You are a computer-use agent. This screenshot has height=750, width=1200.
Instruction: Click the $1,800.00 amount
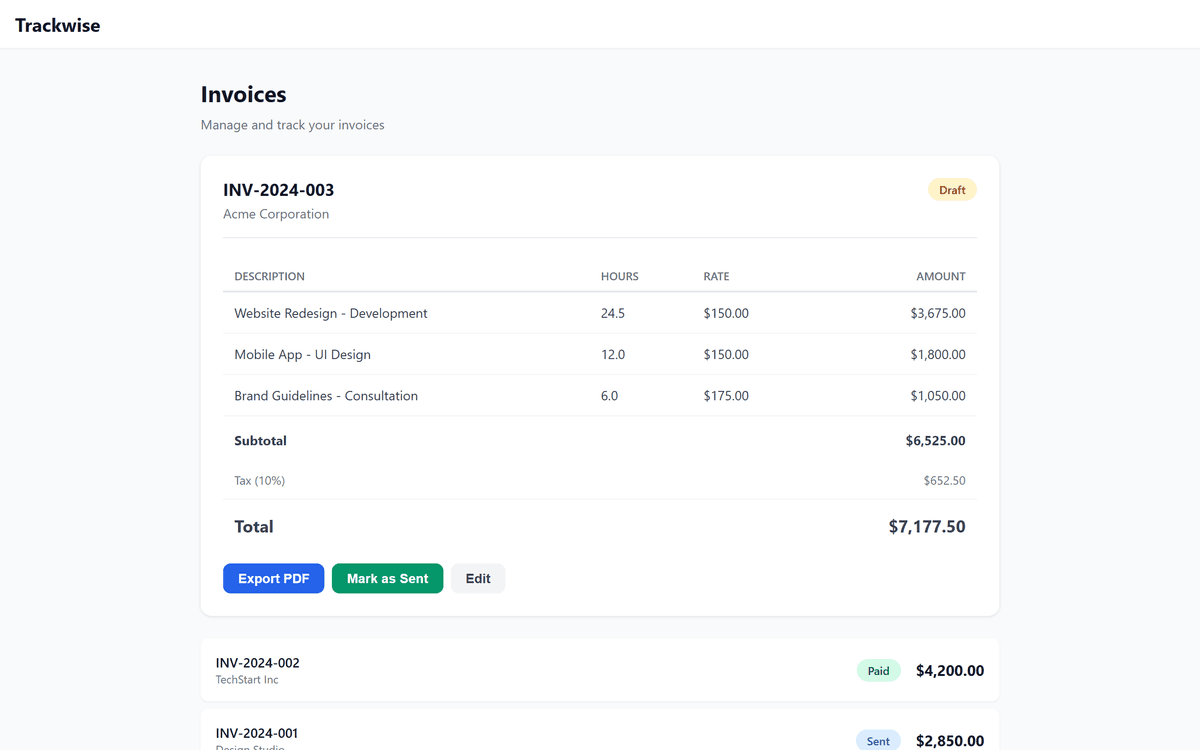[938, 354]
